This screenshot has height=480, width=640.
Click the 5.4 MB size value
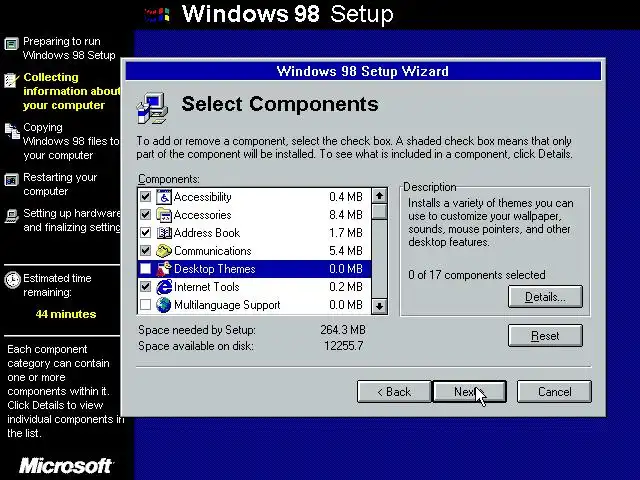pos(346,251)
